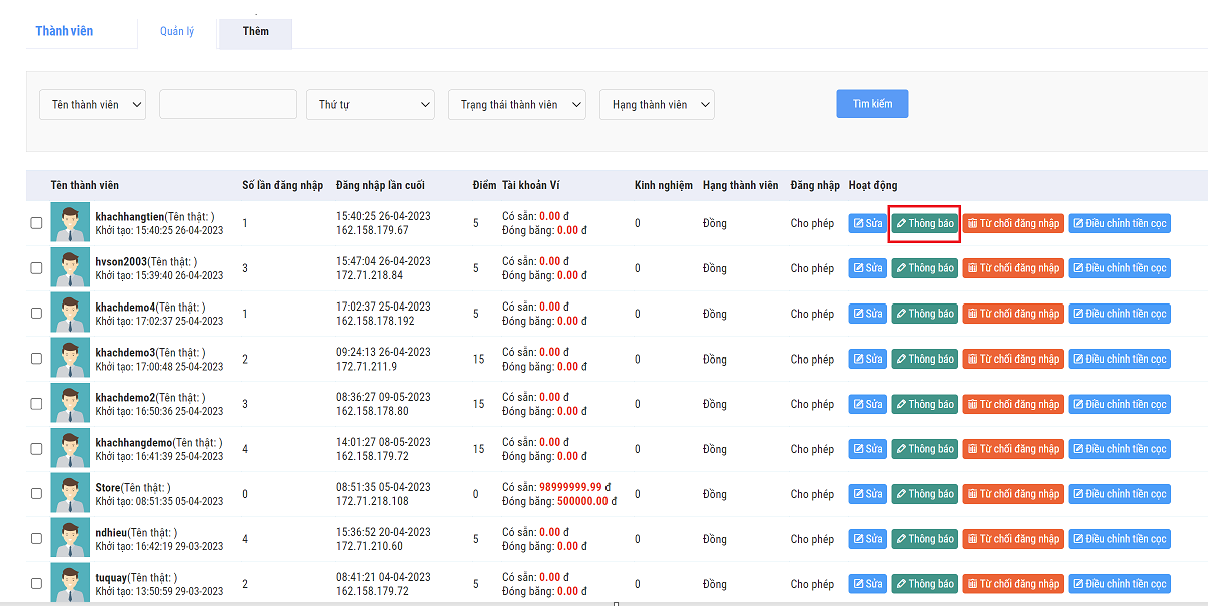
Task: Click Từ chối đăng nhập for khachdemo4
Action: (x=1013, y=314)
